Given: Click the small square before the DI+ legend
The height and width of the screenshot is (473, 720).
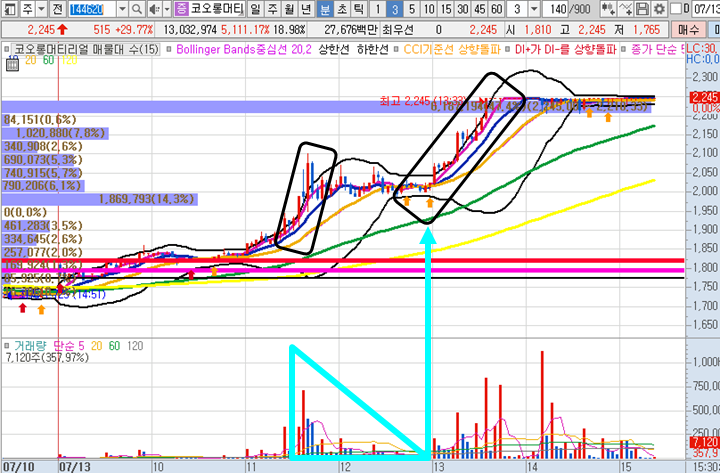Looking at the screenshot, I should [507, 49].
